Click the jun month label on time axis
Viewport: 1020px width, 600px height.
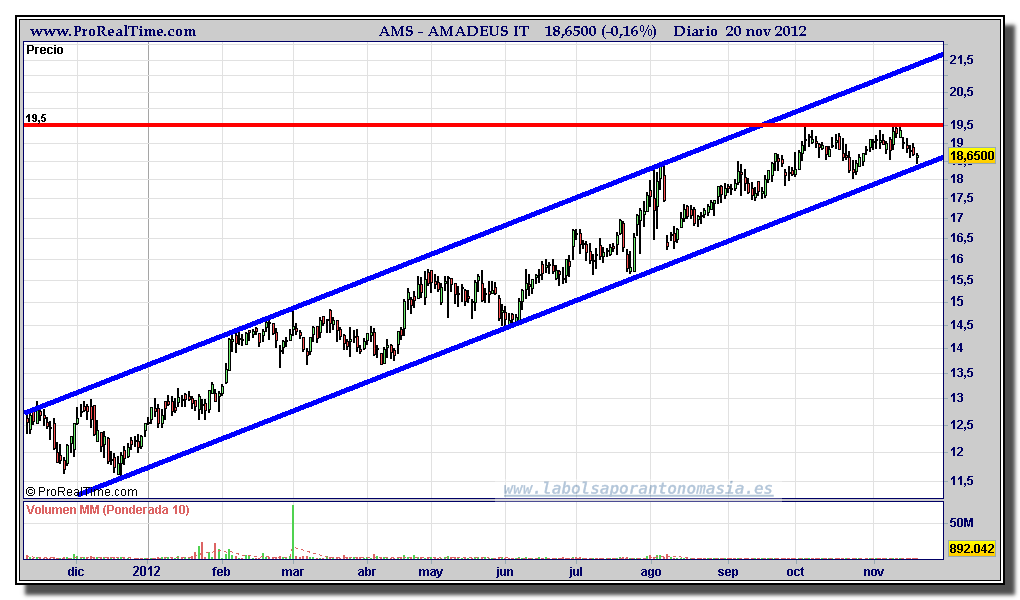pos(505,572)
